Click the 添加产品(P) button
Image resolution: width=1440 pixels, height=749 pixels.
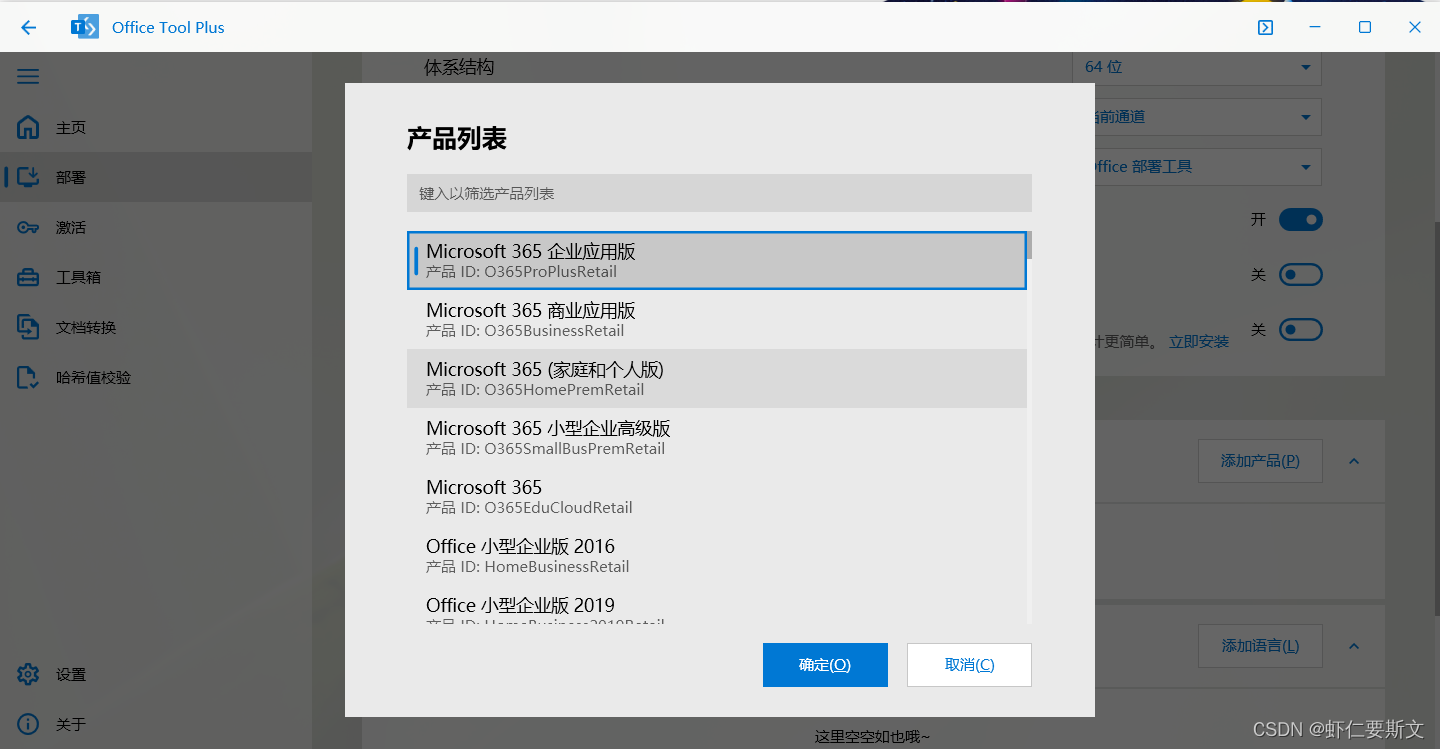pyautogui.click(x=1260, y=461)
